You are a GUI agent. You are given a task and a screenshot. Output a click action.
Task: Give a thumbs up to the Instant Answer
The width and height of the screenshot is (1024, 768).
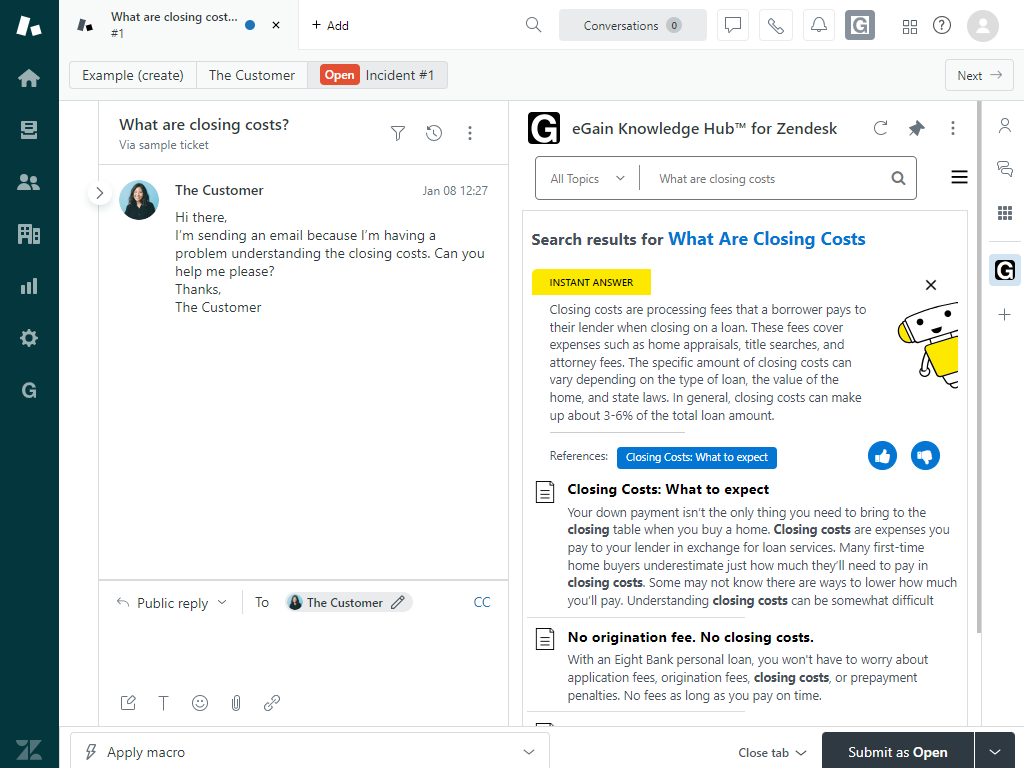tap(882, 455)
